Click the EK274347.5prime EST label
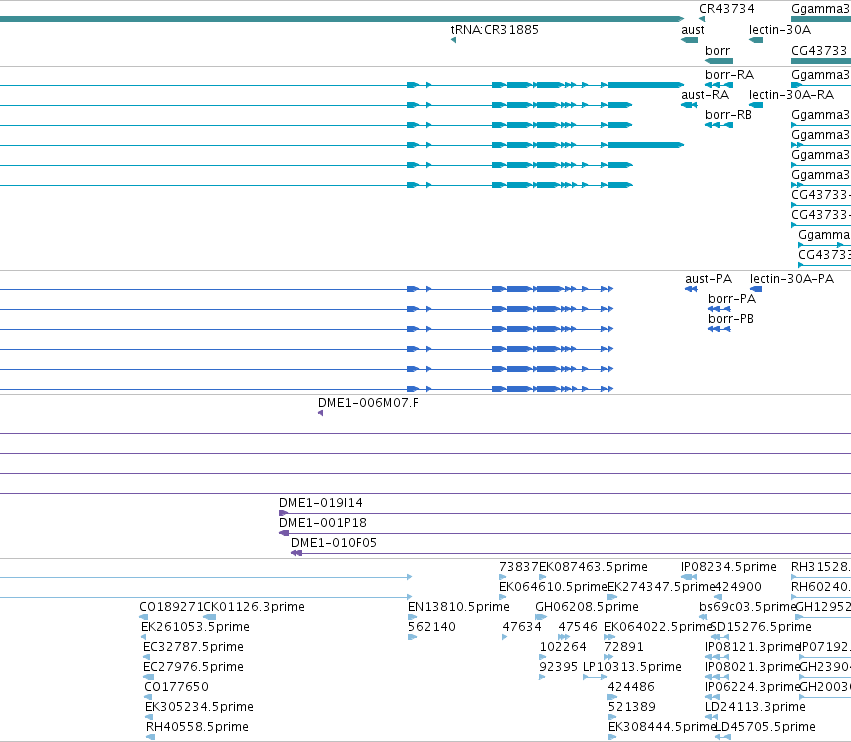This screenshot has width=851, height=742. (x=661, y=587)
